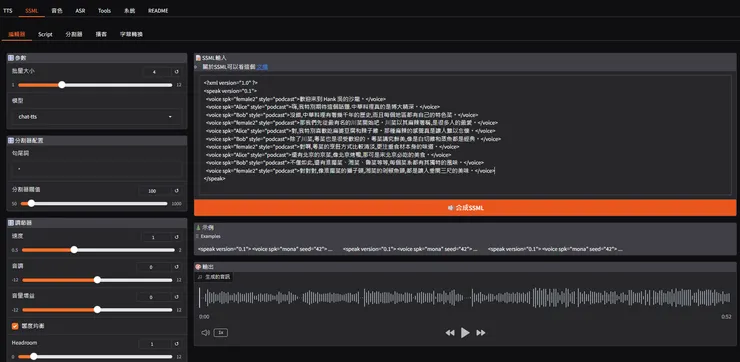Open the 播客 sub-tab
Viewport: 740px width, 362px height.
tap(101, 34)
